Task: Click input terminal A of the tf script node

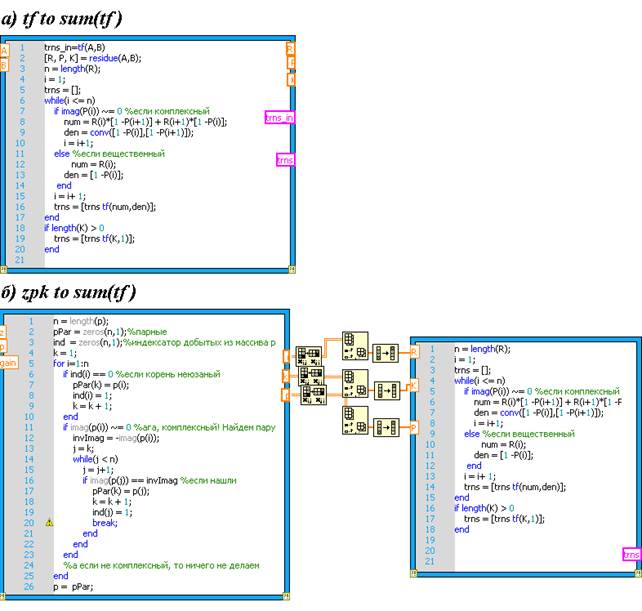Action: pyautogui.click(x=4, y=51)
